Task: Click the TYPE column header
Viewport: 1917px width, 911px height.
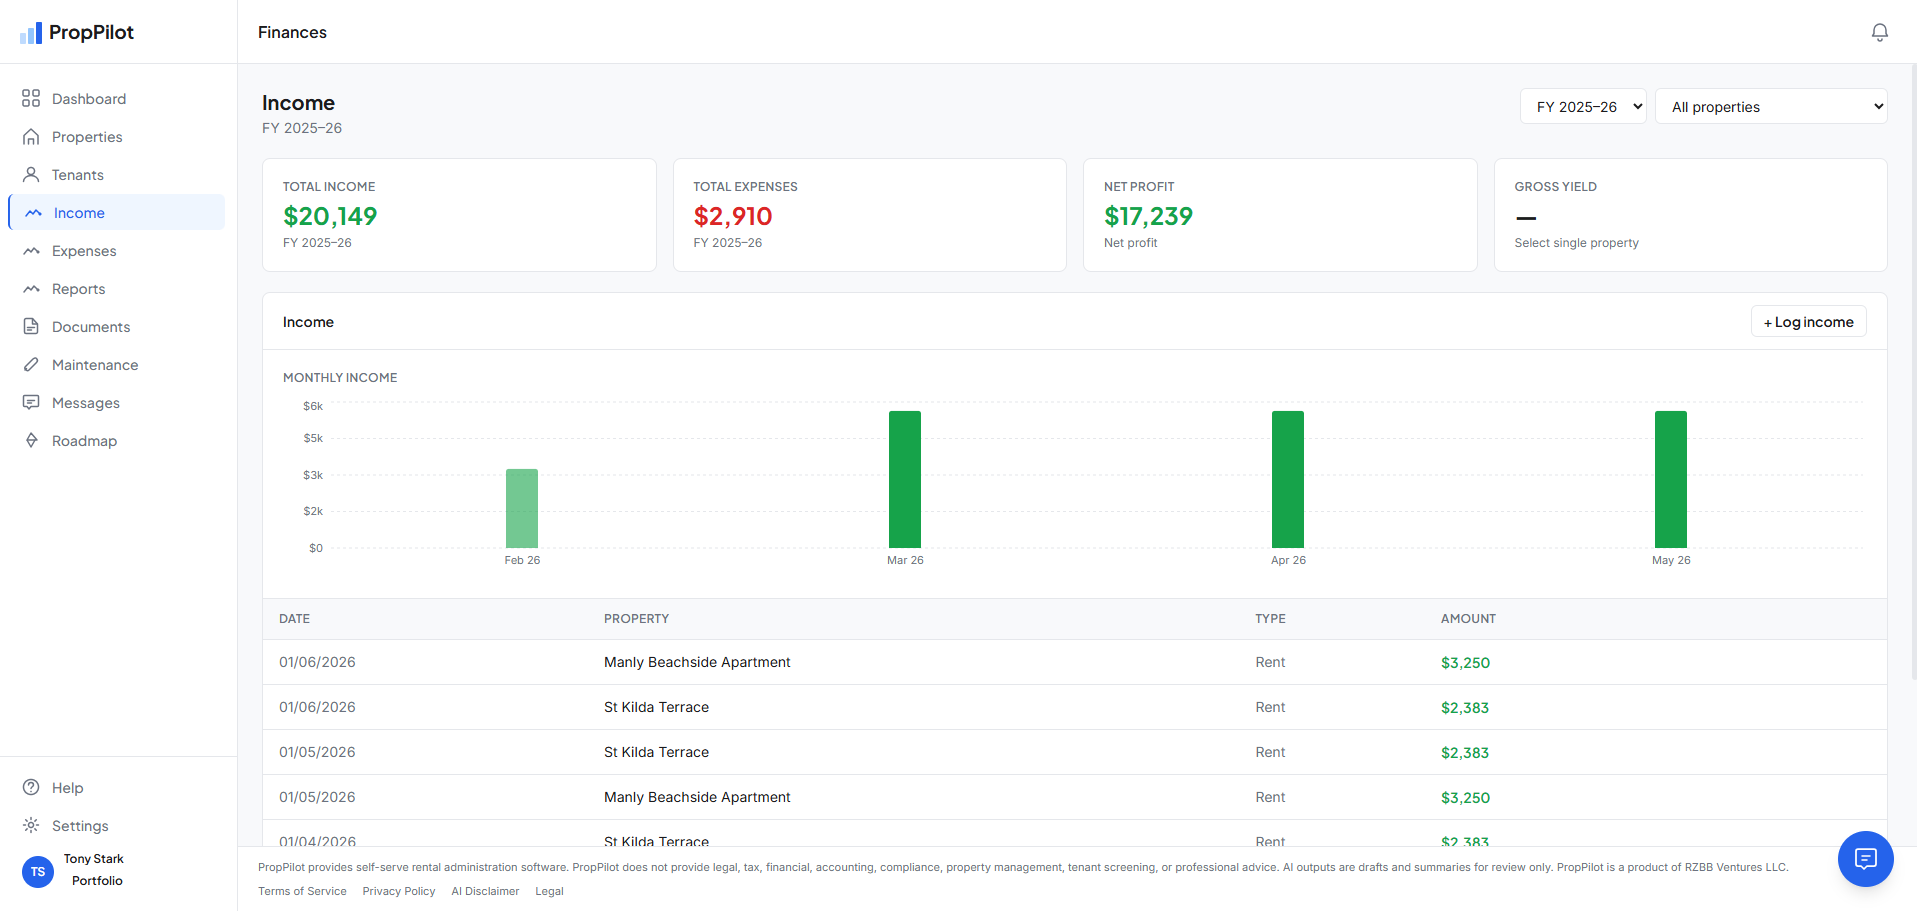Action: 1270,619
